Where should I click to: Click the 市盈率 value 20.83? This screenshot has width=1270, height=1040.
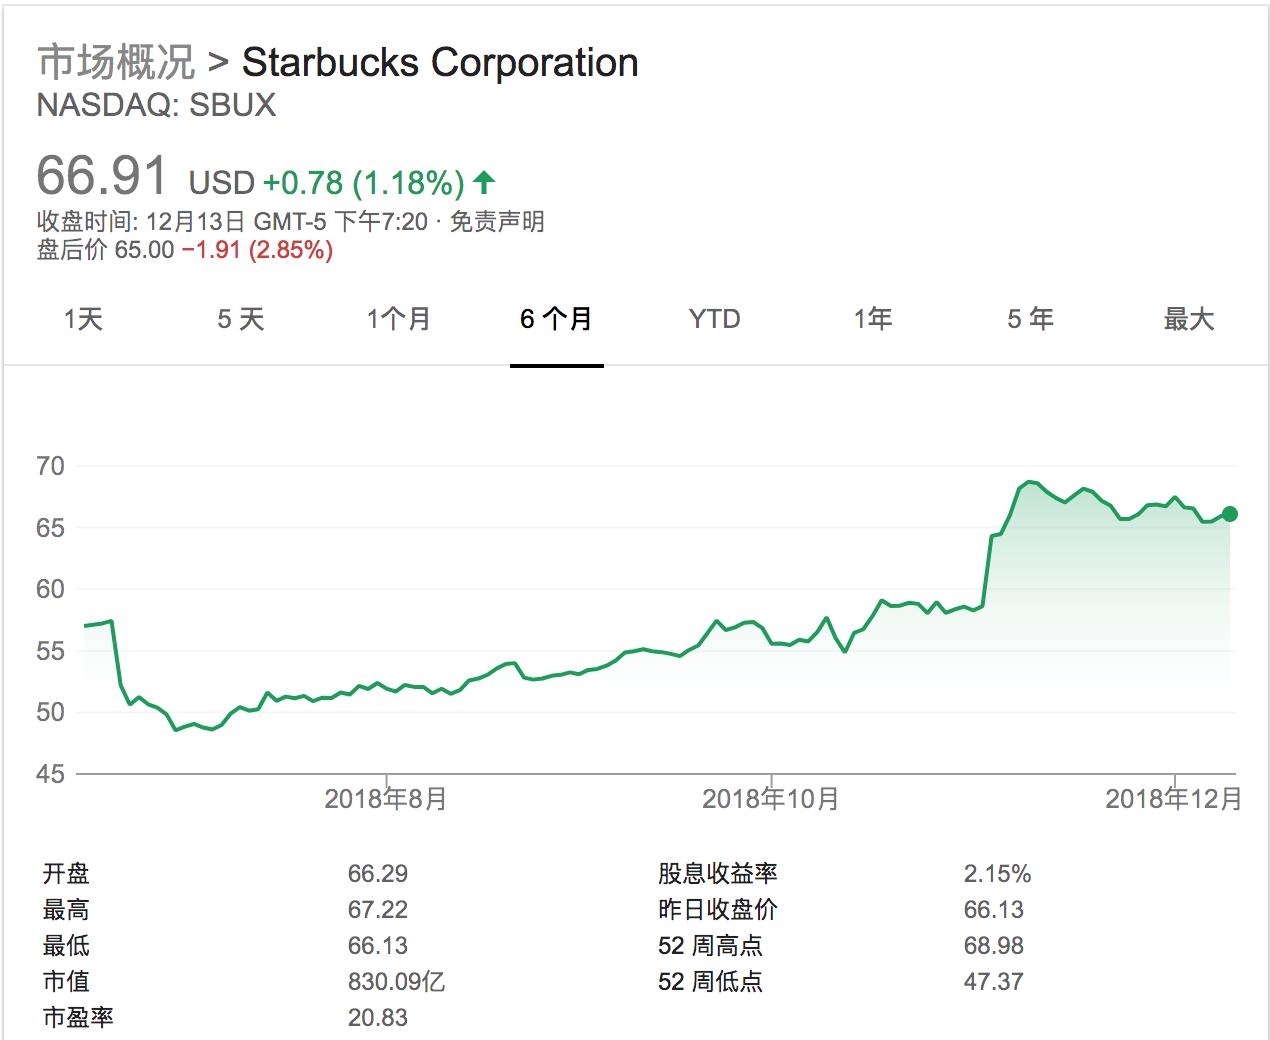(378, 1018)
